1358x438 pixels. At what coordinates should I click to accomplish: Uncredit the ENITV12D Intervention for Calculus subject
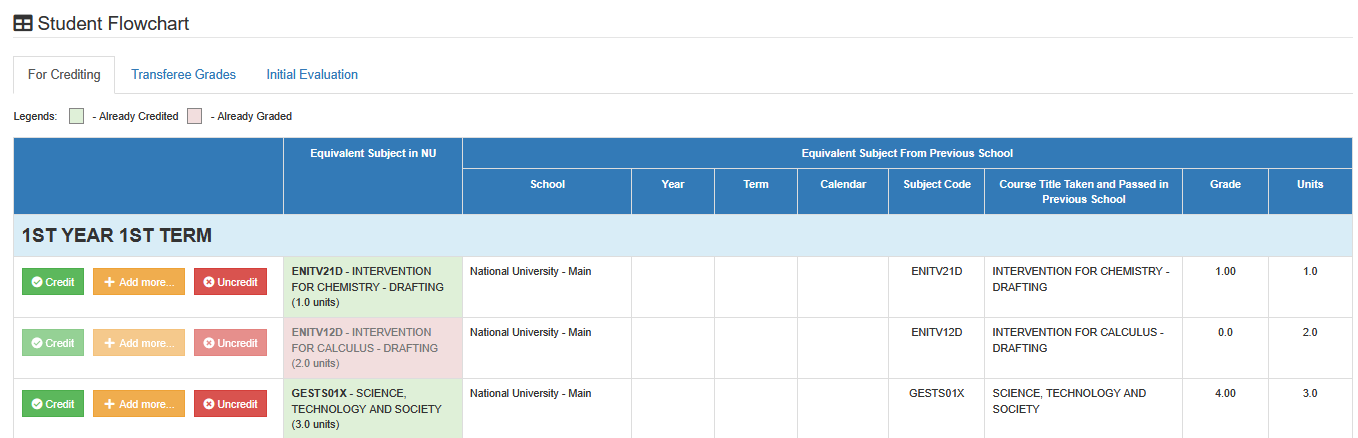(230, 343)
